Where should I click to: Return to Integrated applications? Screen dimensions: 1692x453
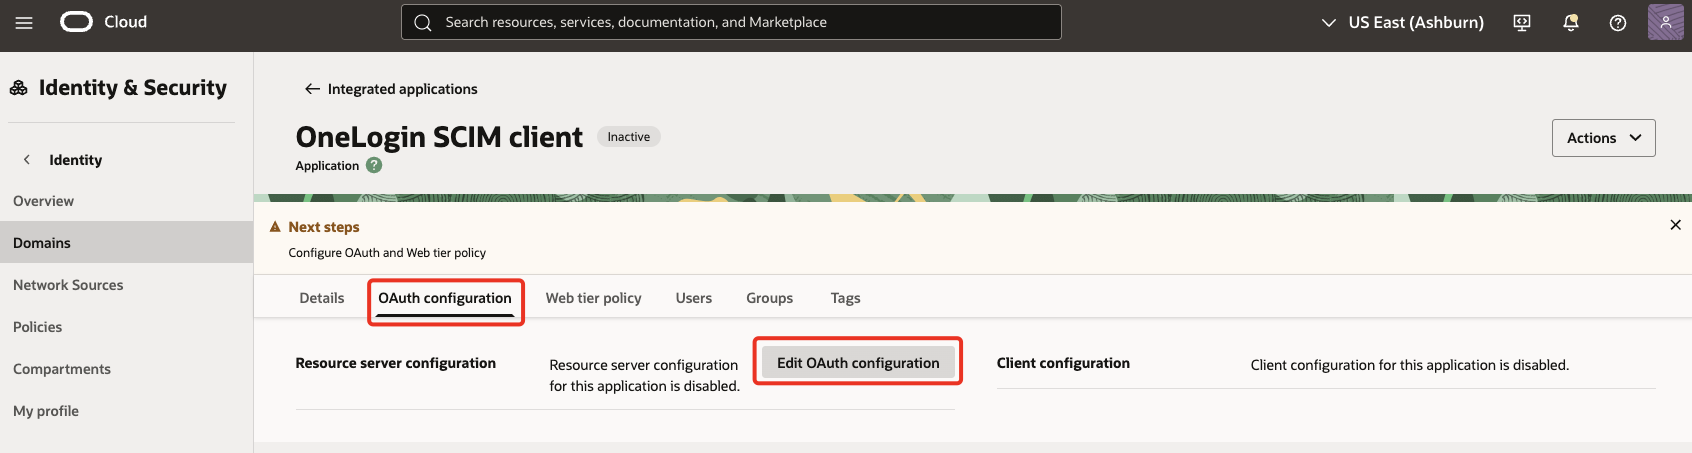pos(391,89)
